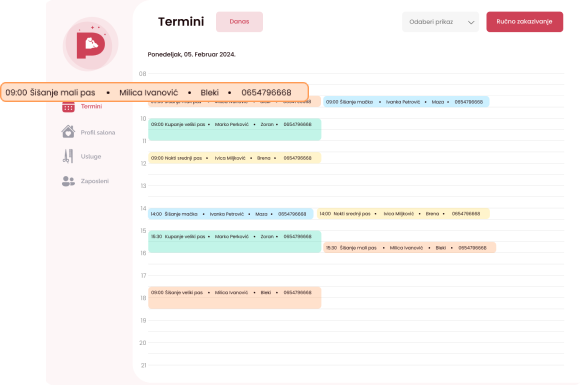The image size is (581, 385).
Task: Open the 09:00 Kupanje veliki pas appointment
Action: point(235,129)
